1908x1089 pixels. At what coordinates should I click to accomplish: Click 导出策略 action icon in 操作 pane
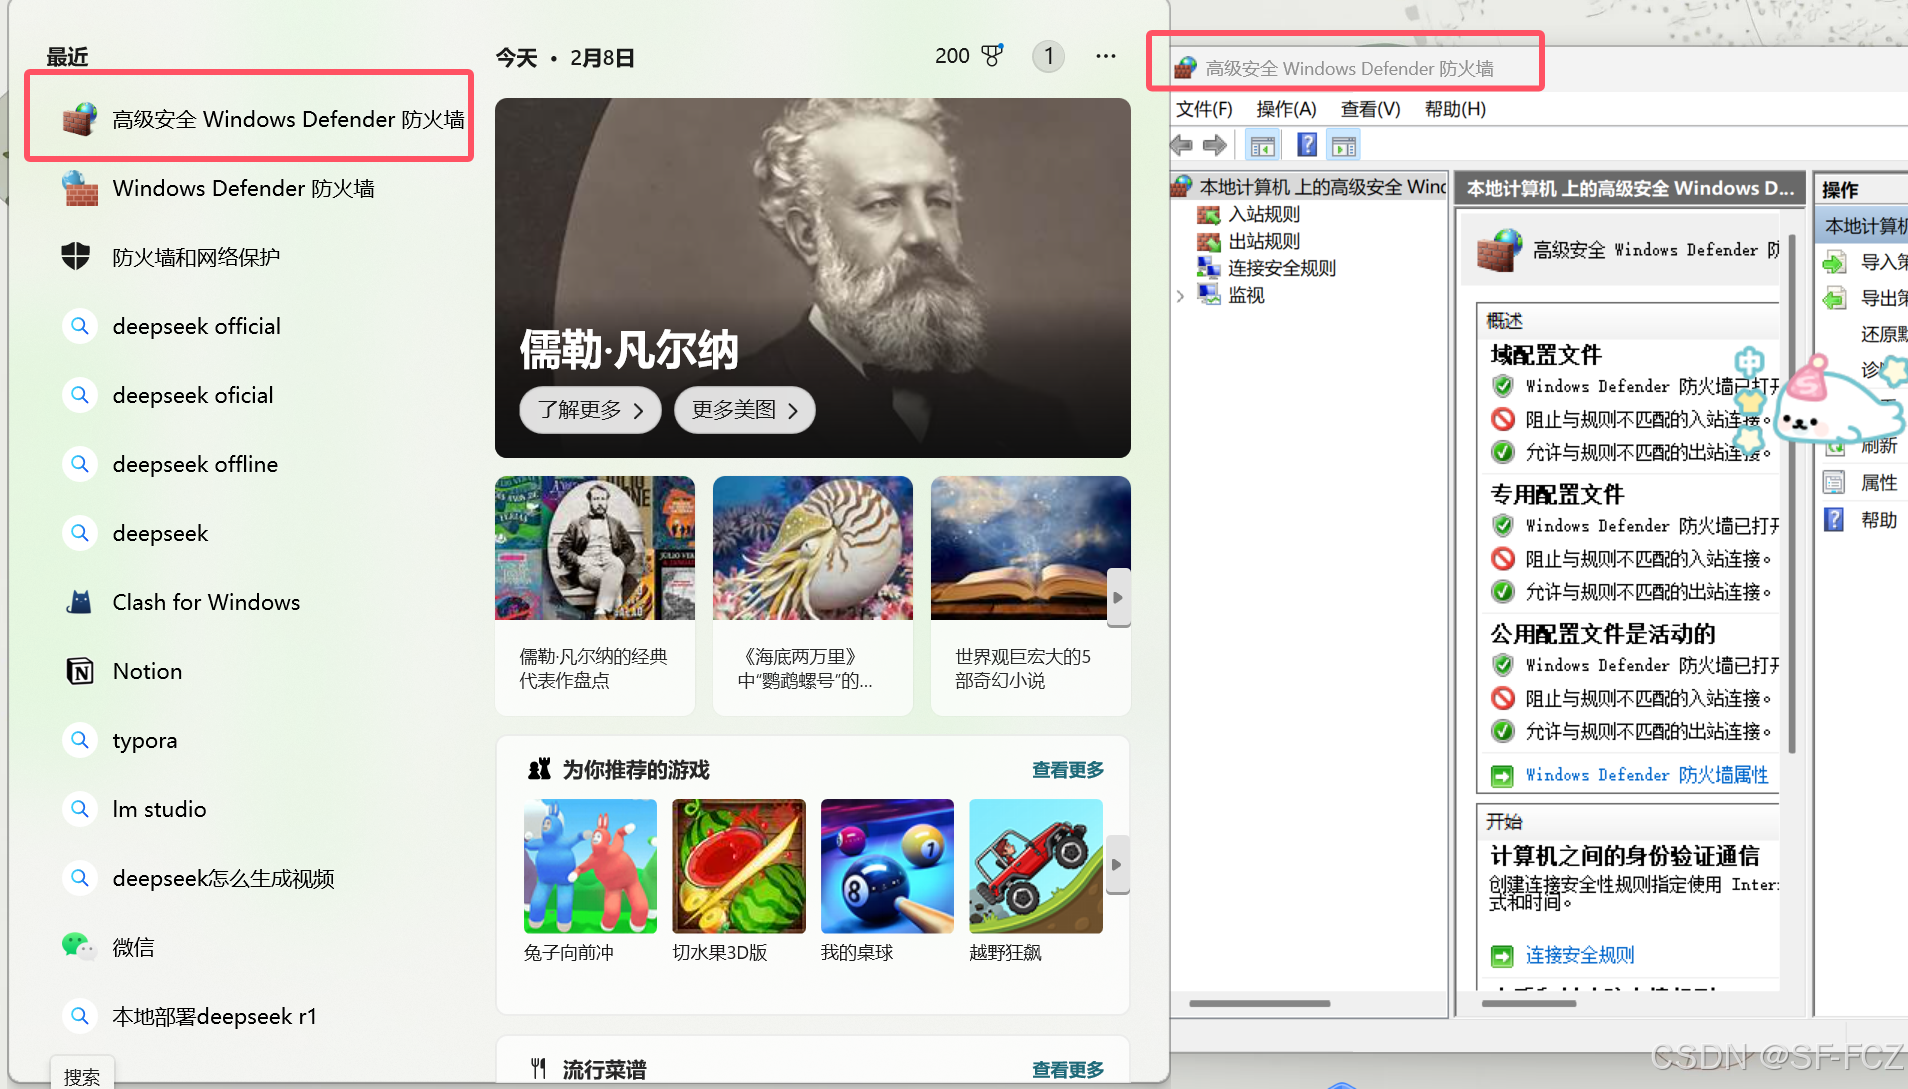1834,299
